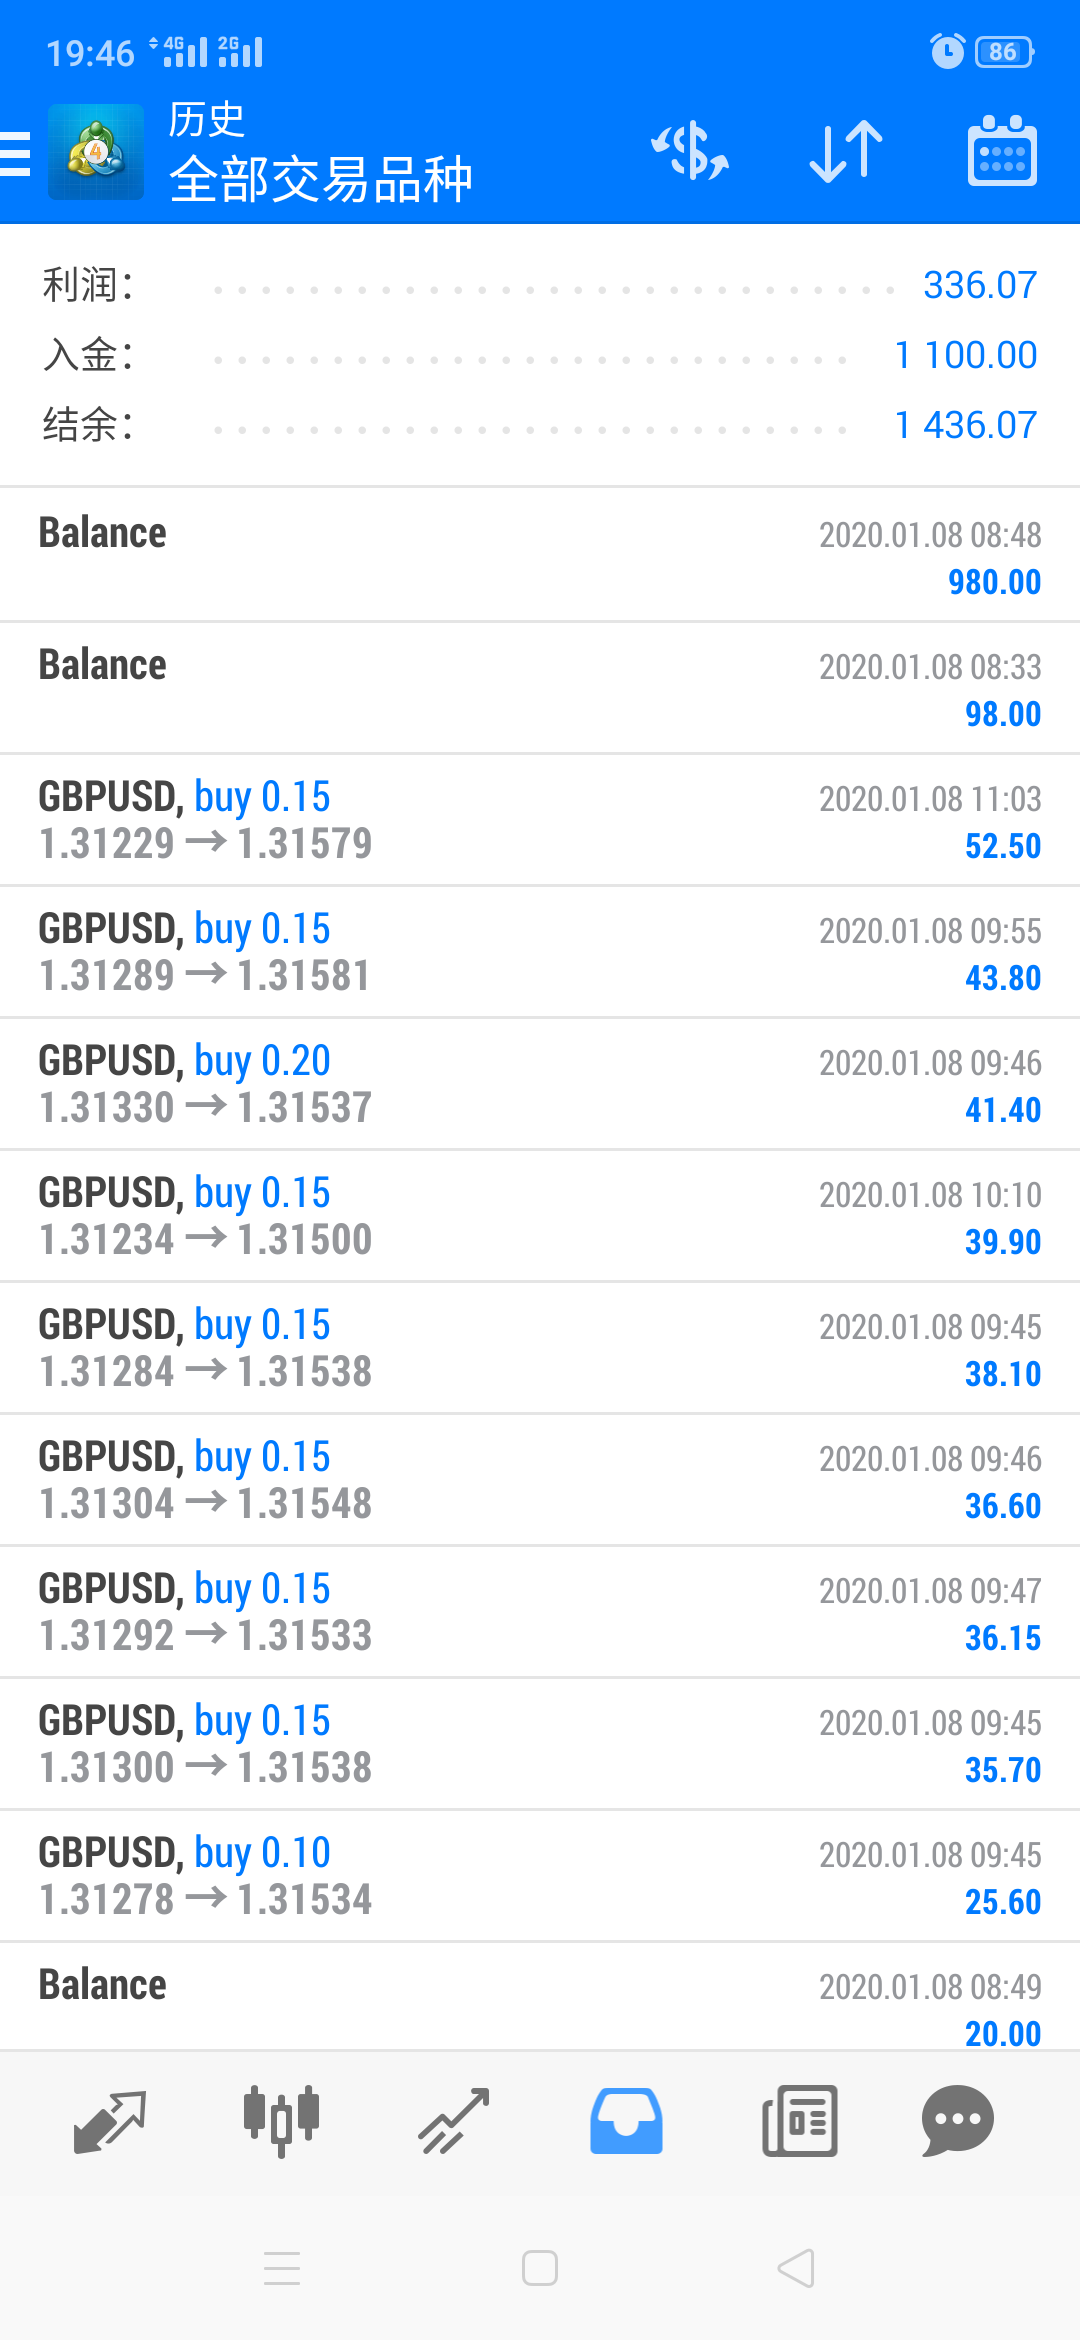Switch to the candlestick Chart tab
Image resolution: width=1080 pixels, height=2340 pixels.
(x=282, y=2120)
